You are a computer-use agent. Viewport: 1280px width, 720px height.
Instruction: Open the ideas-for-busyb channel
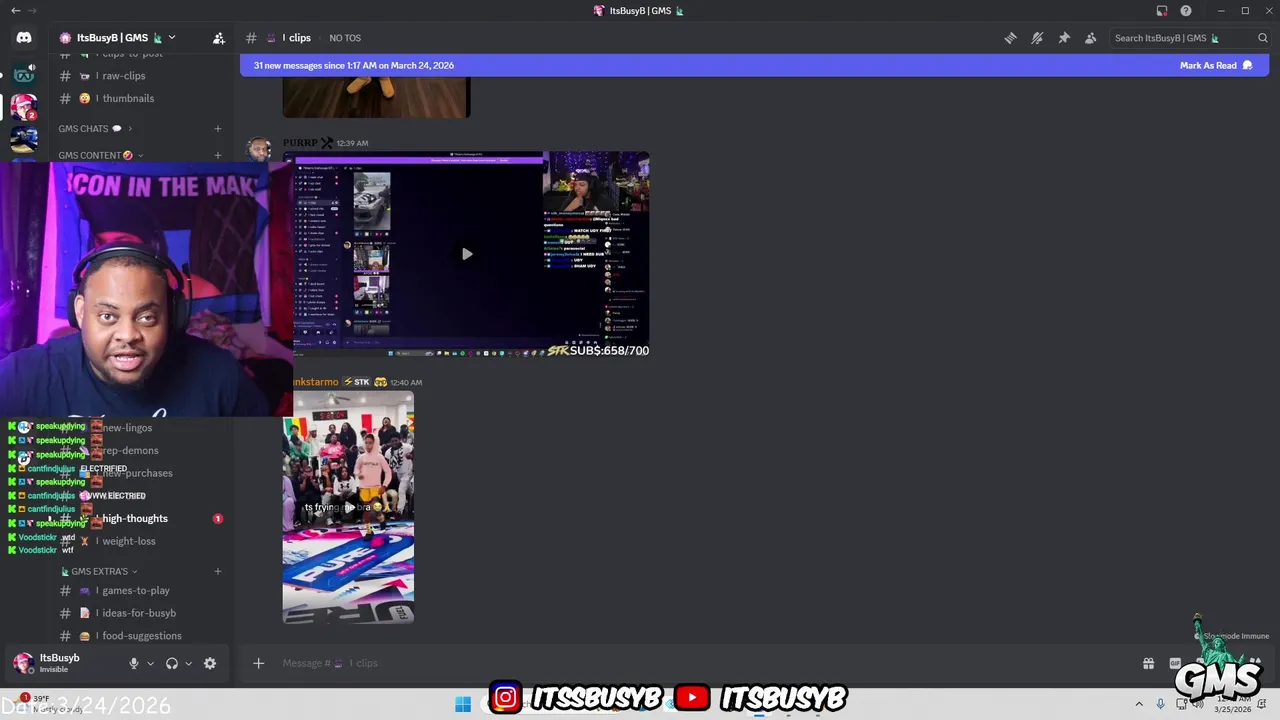click(x=139, y=613)
